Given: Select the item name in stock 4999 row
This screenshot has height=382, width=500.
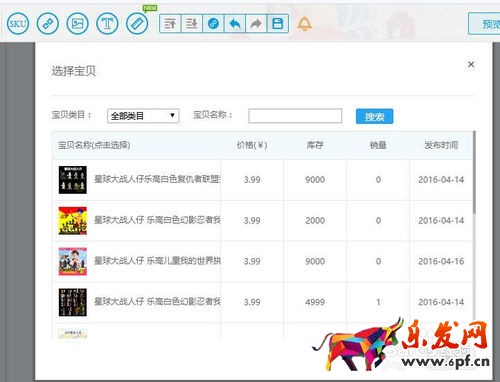Looking at the screenshot, I should (x=157, y=302).
